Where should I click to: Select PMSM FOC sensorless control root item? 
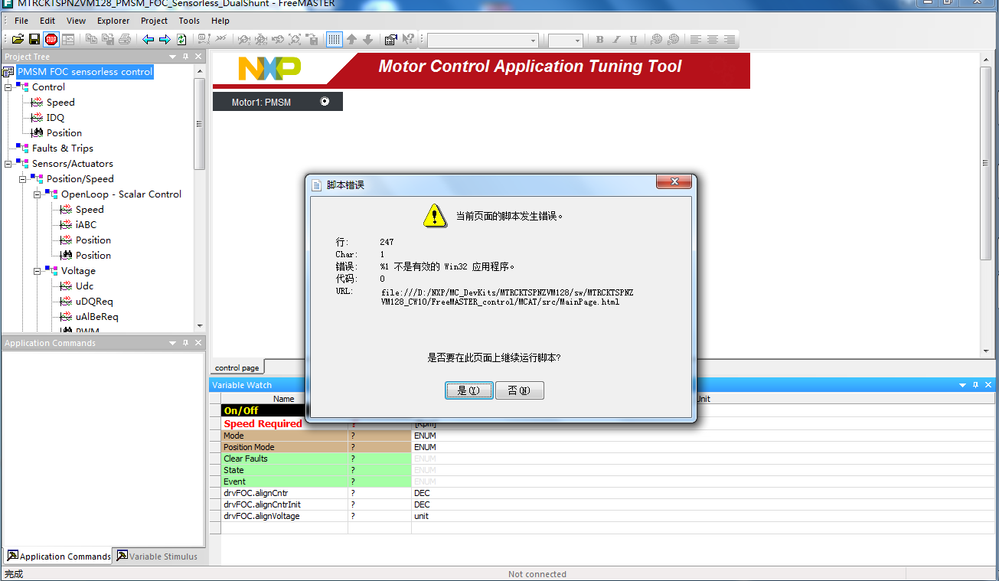[x=85, y=71]
